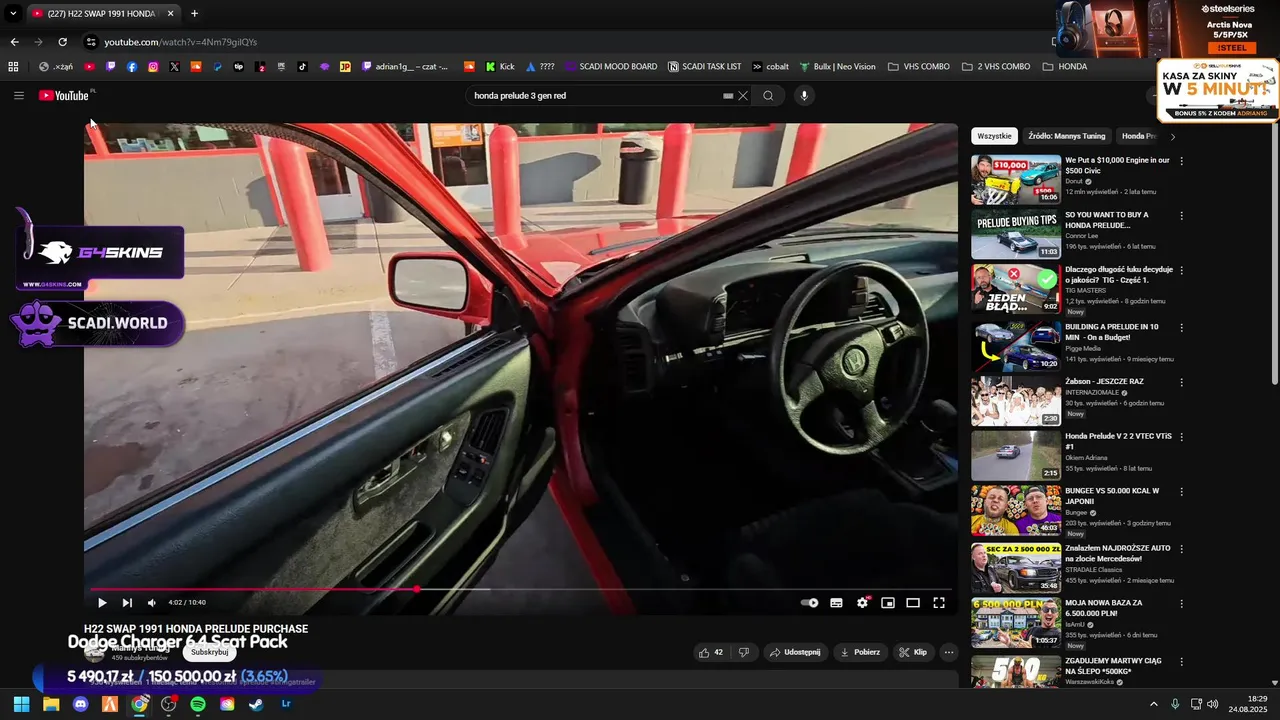Toggle theater mode view
Viewport: 1280px width, 720px height.
tap(913, 603)
